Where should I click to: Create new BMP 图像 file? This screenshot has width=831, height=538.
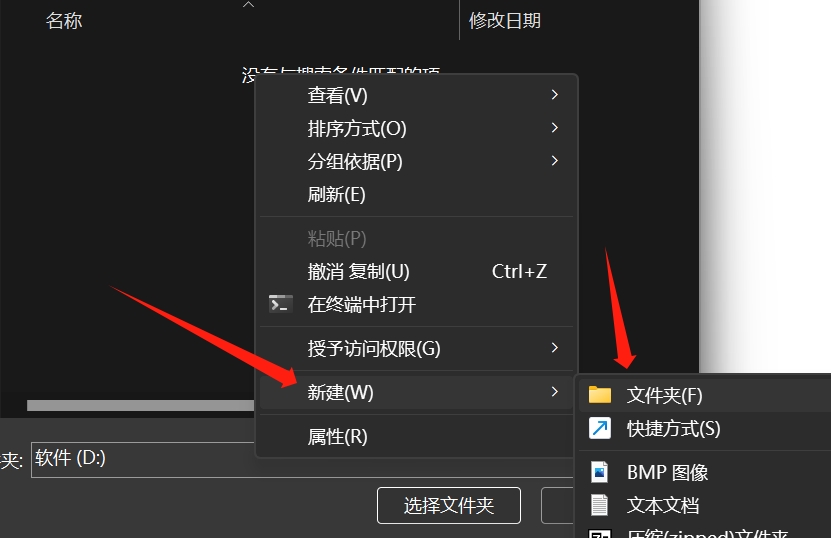click(x=705, y=472)
